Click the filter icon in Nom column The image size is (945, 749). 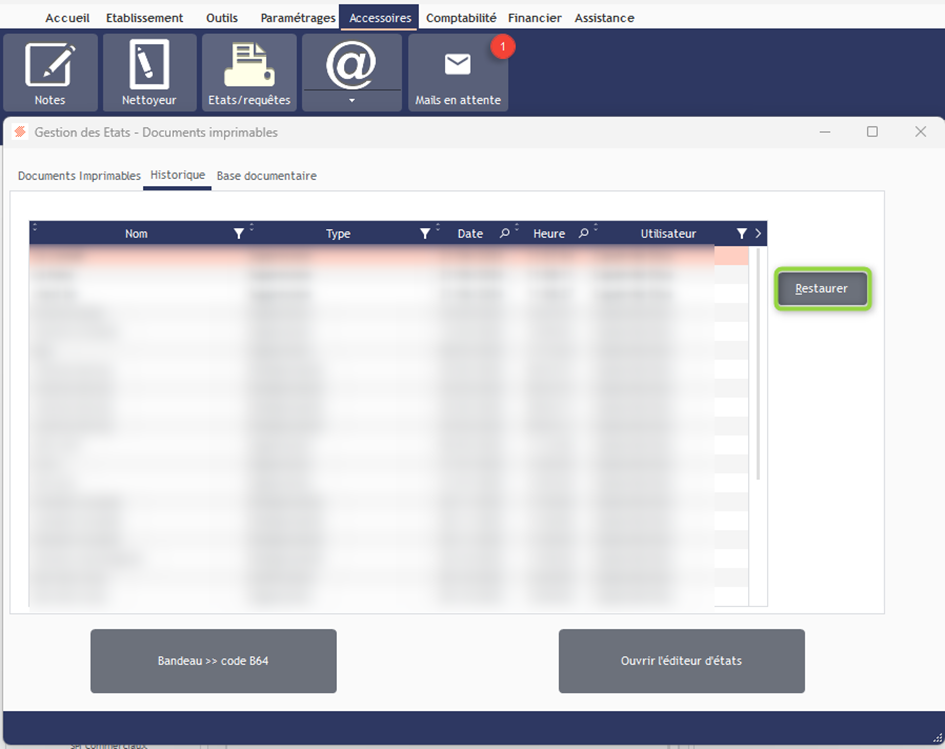(239, 234)
